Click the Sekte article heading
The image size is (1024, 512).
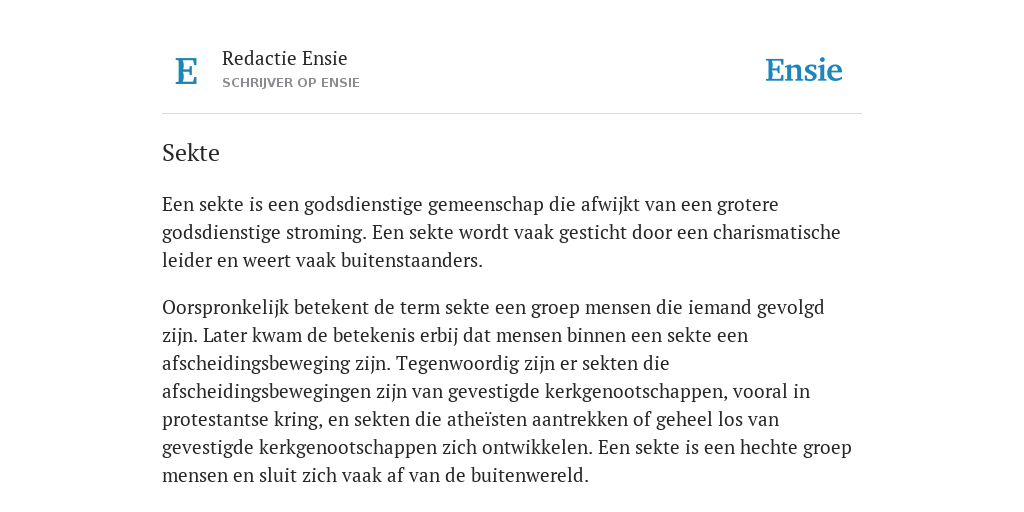(191, 153)
